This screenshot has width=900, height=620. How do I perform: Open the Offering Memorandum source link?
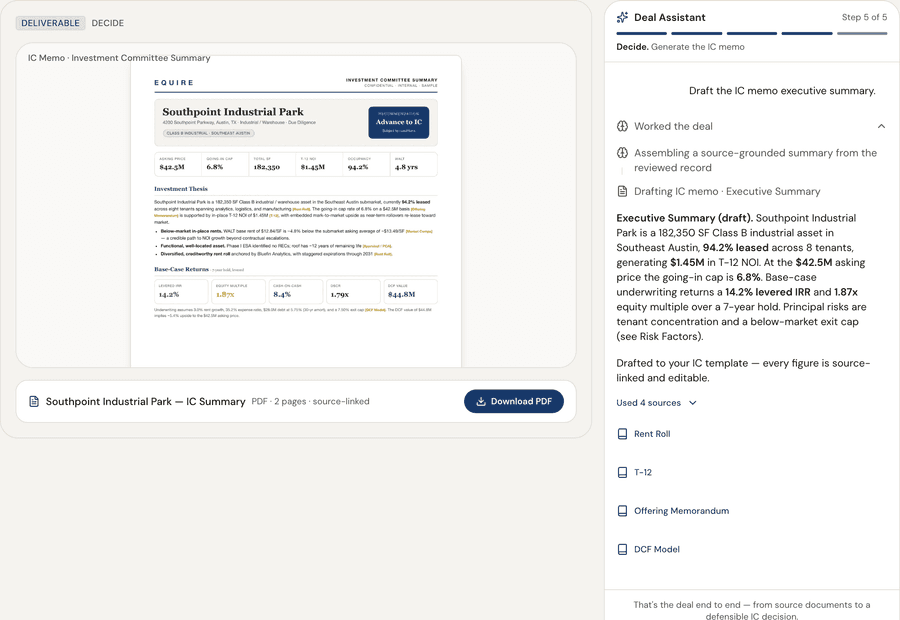tap(681, 511)
